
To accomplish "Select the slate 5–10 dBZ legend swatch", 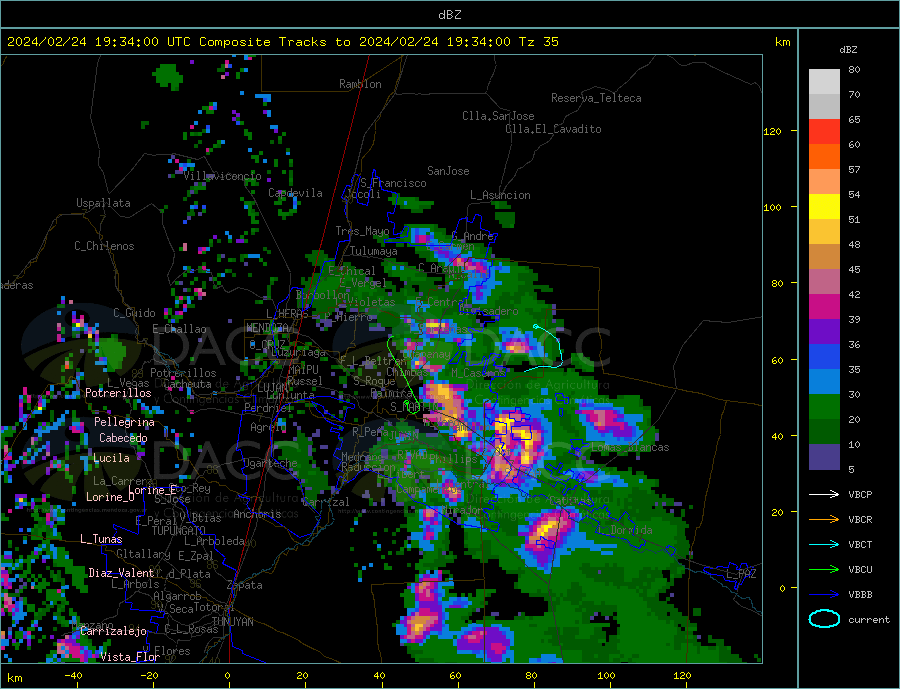I will pos(824,457).
